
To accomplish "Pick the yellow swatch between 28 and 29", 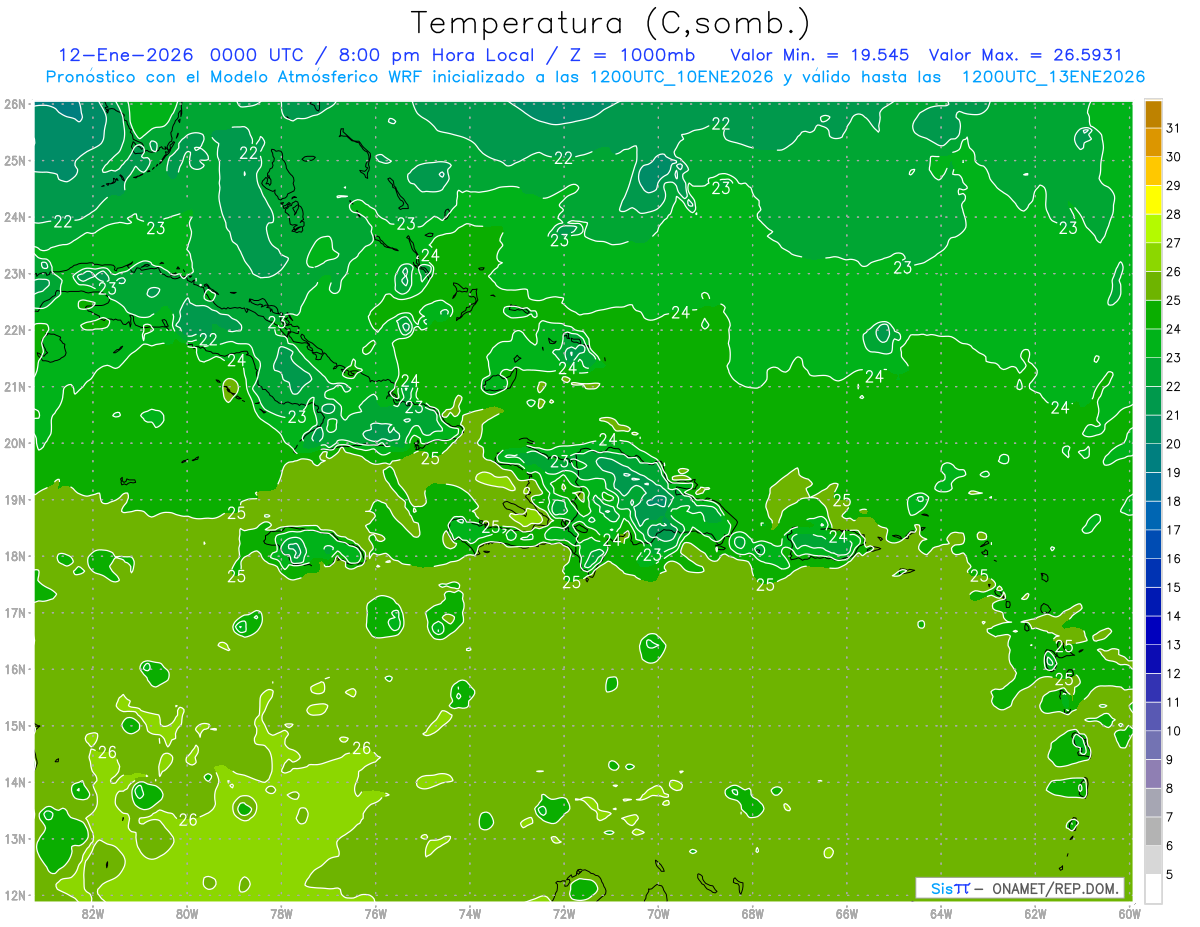I will coord(1153,199).
